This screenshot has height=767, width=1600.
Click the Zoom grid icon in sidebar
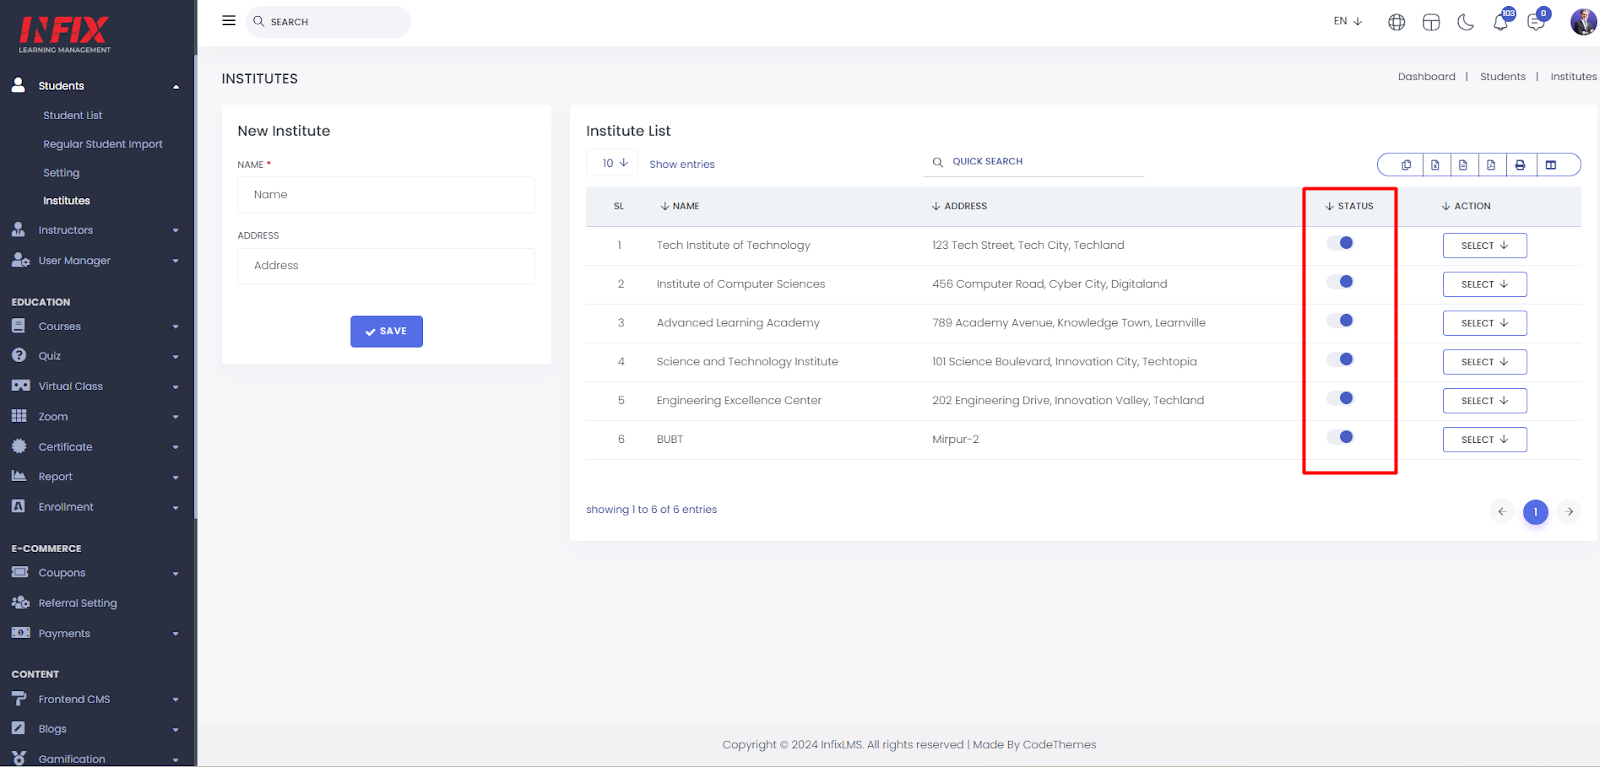(x=19, y=416)
